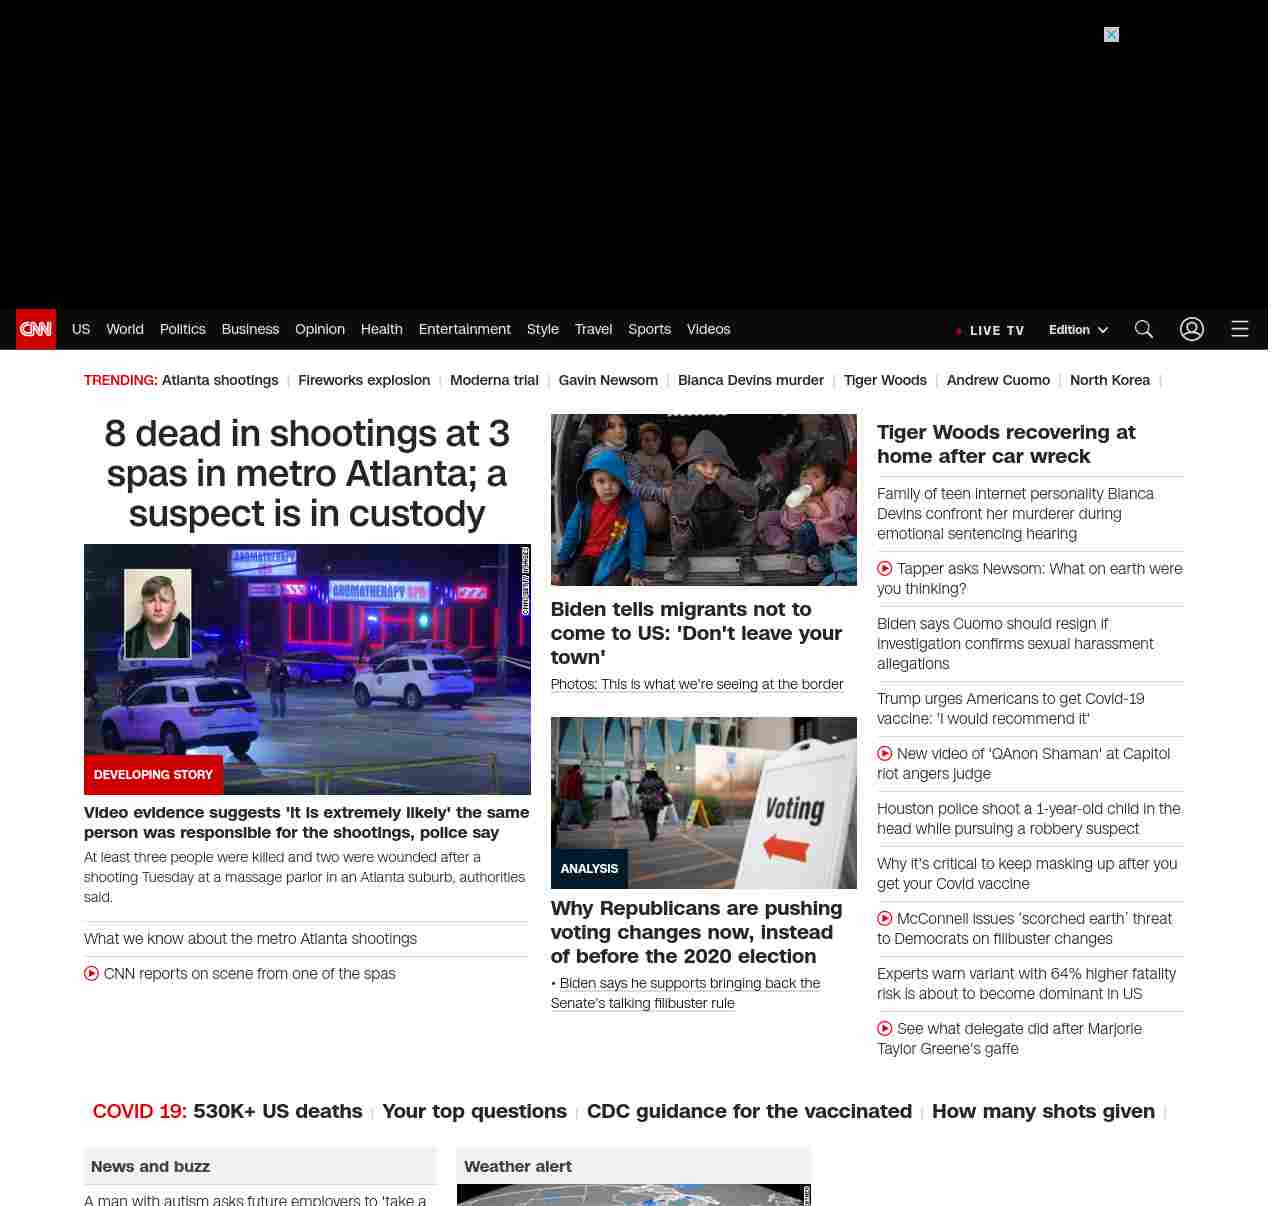Viewport: 1280px width, 1206px height.
Task: Play icon next to McConnell scorched earth story
Action: pyautogui.click(x=885, y=919)
